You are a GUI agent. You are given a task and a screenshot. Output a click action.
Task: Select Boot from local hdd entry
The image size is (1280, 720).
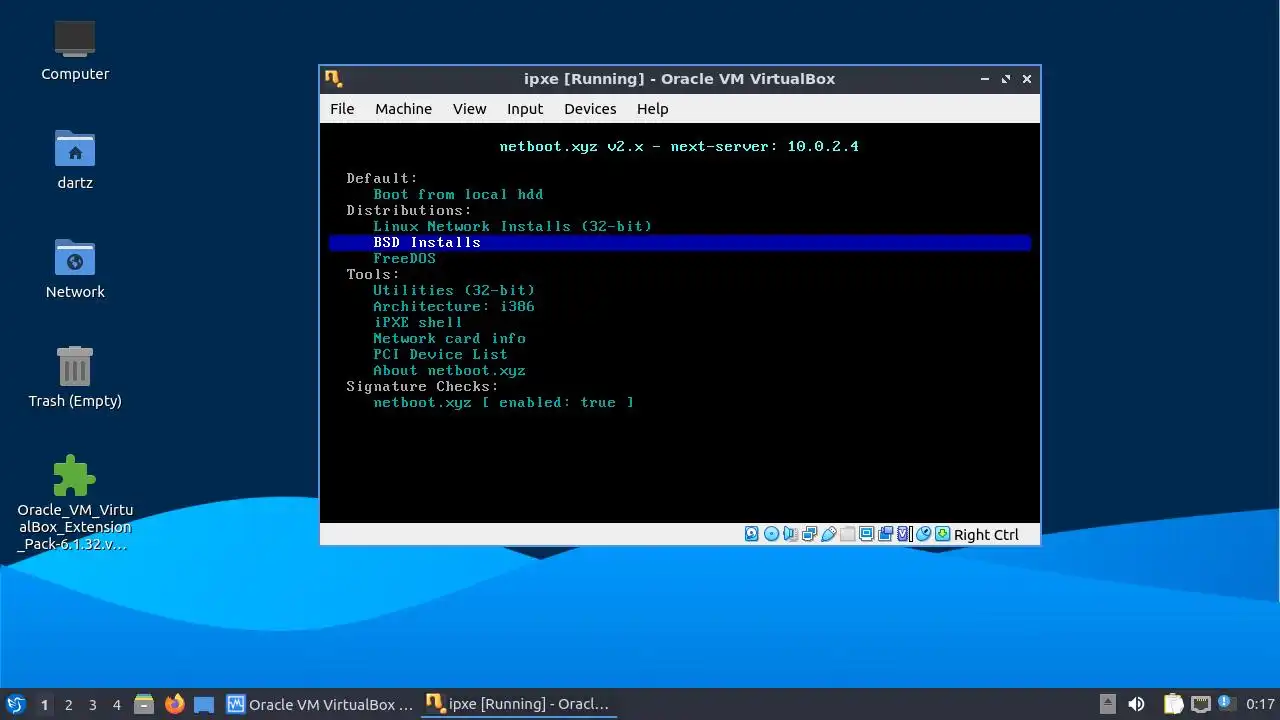coord(458,194)
